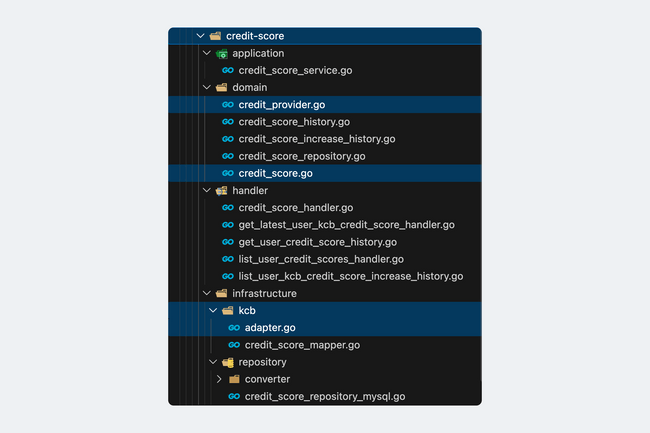The width and height of the screenshot is (650, 433).
Task: Click Go icon beside adapter.go
Action: coord(234,328)
